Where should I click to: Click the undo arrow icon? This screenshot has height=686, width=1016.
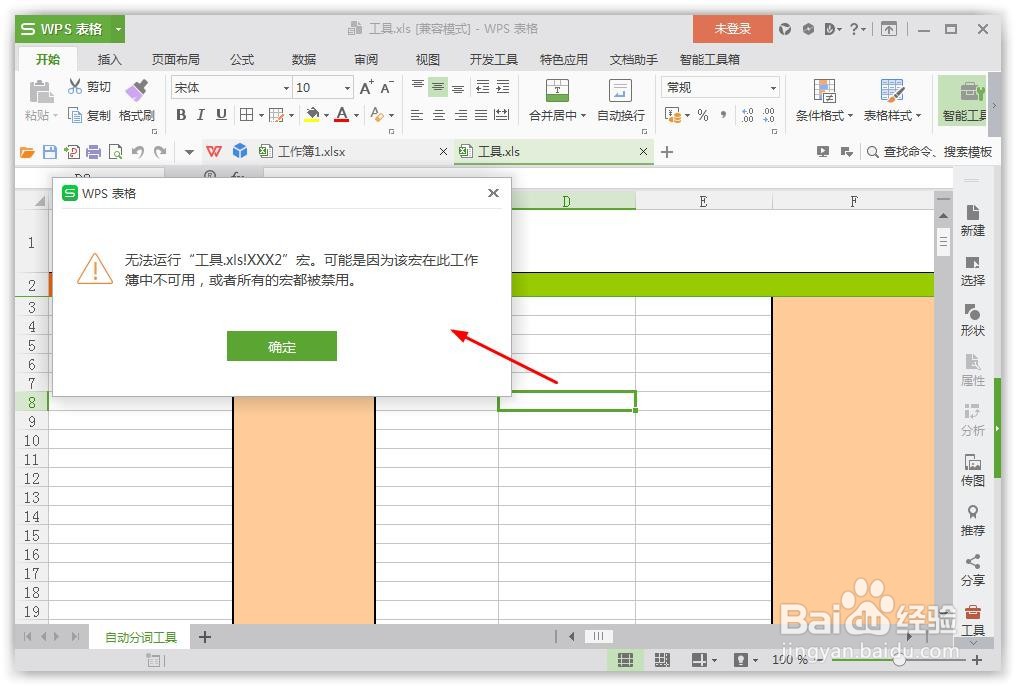138,152
